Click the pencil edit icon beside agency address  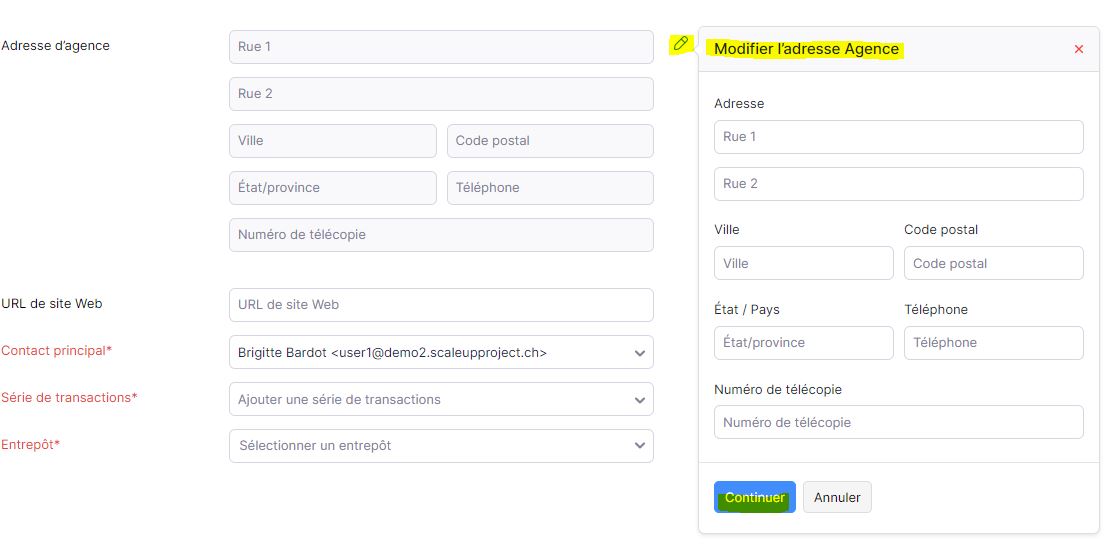point(681,43)
